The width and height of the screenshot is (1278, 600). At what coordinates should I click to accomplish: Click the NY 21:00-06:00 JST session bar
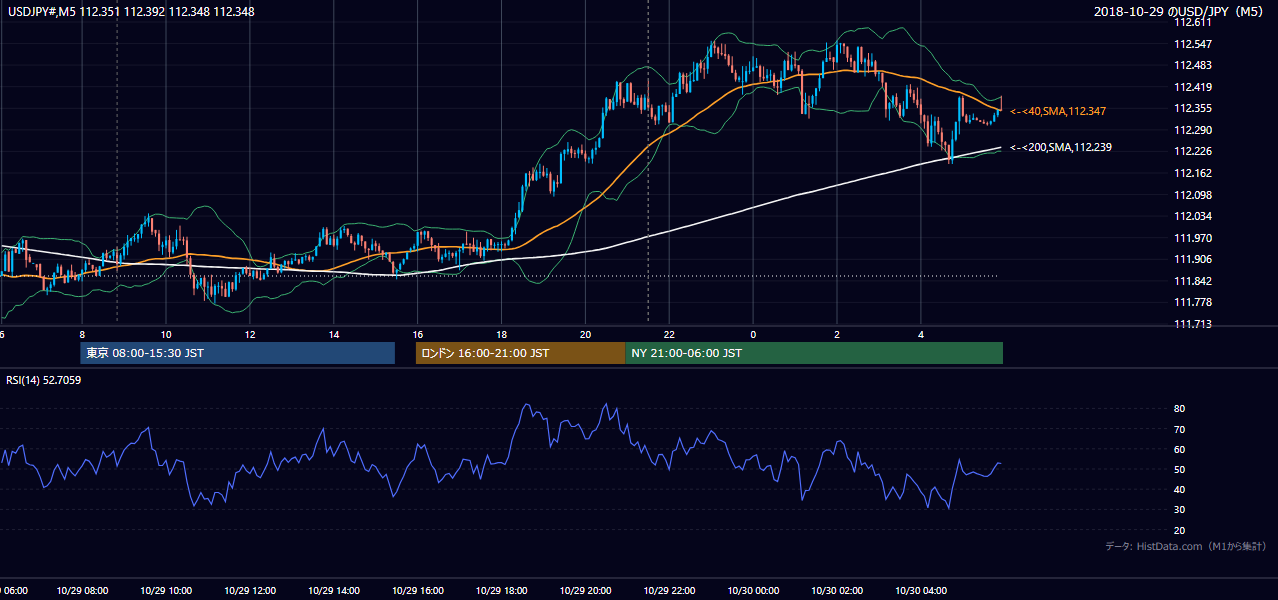point(814,353)
